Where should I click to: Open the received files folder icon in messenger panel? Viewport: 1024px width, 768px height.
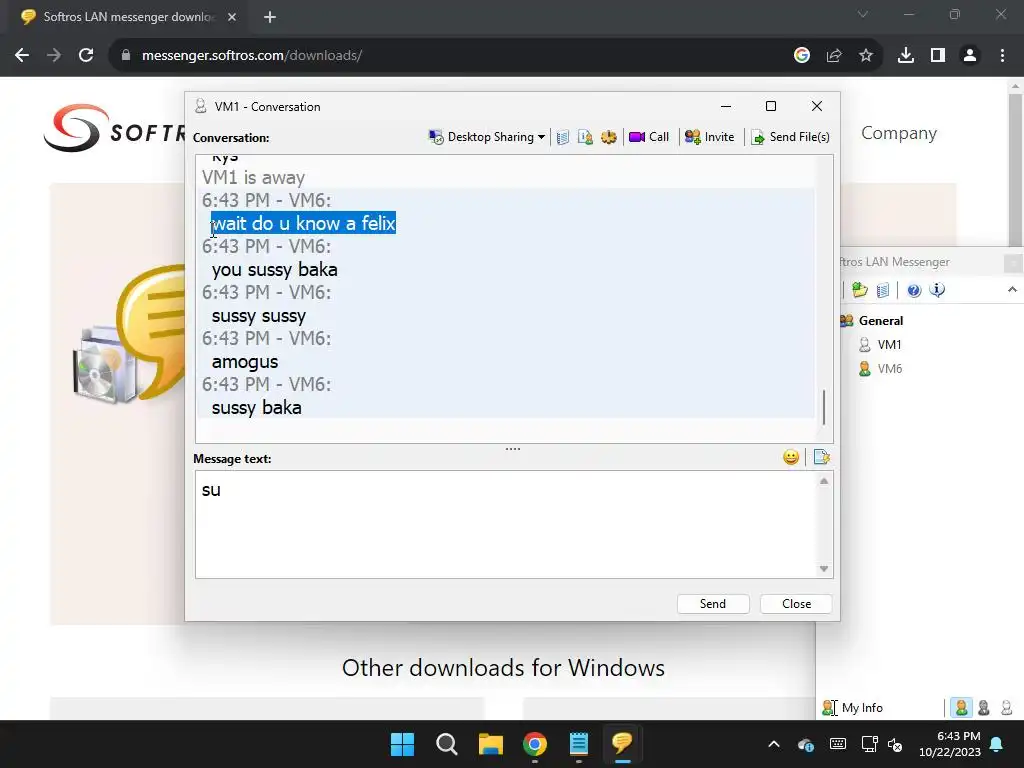point(859,290)
